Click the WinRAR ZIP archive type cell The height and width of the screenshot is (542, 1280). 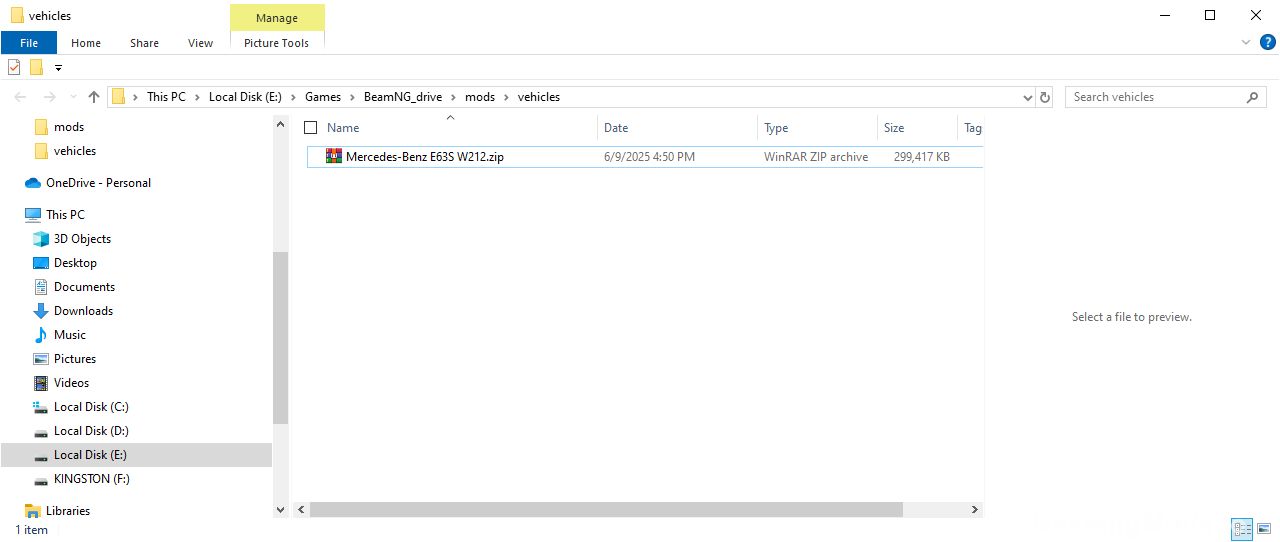tap(816, 157)
